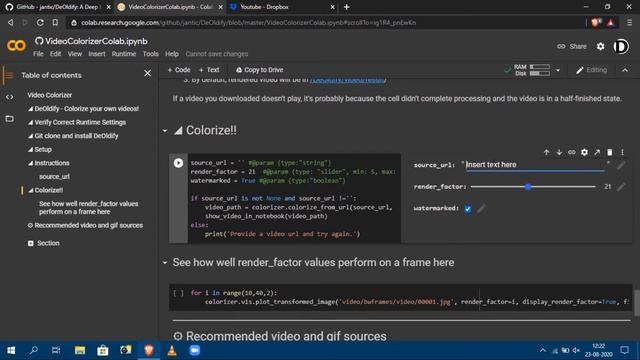
Task: Open browser hamburger menu
Action: 629,22
